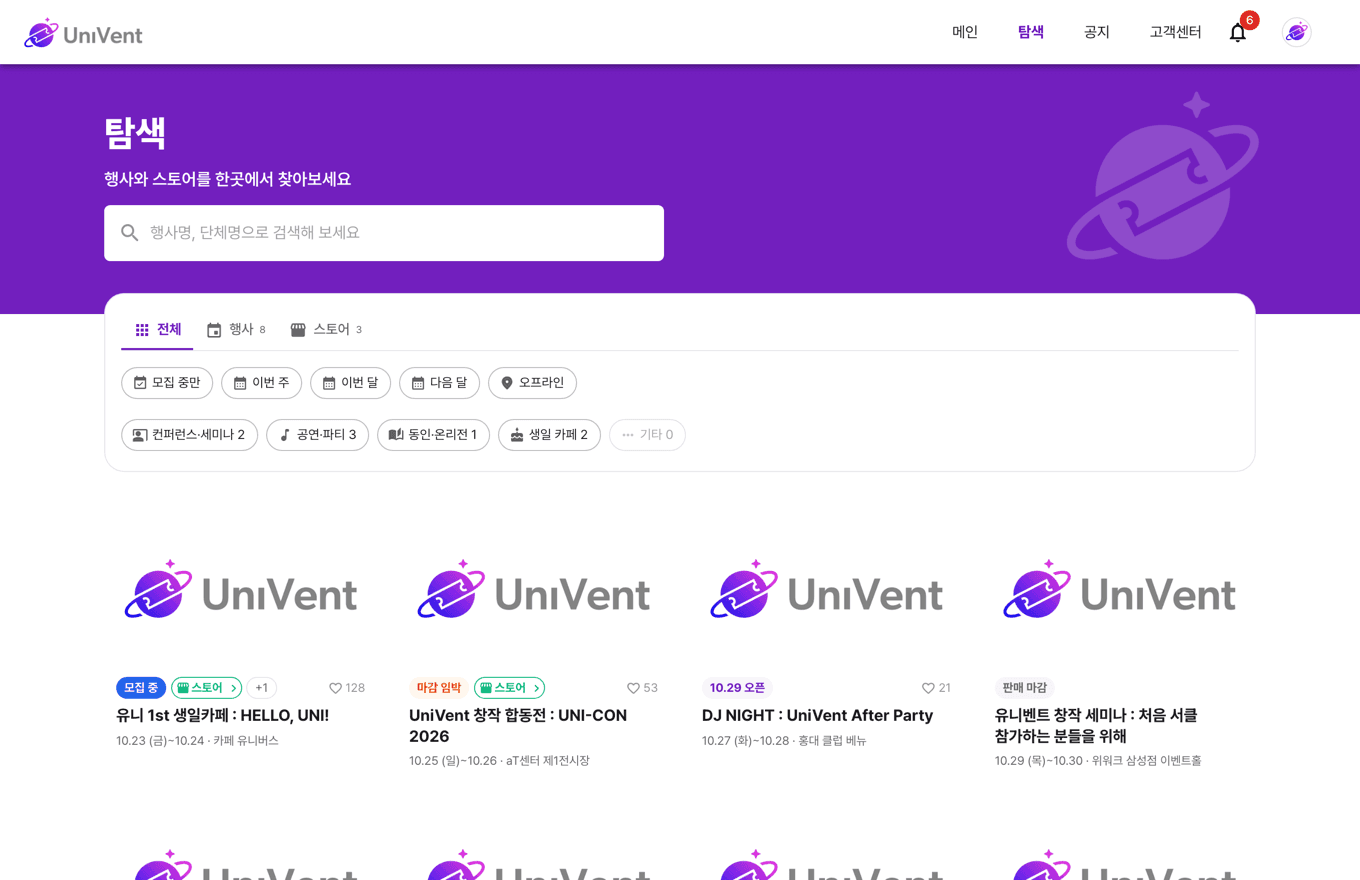Screen dimensions: 1360x880
Task: Go to 메인 in top navigation
Action: (x=965, y=32)
